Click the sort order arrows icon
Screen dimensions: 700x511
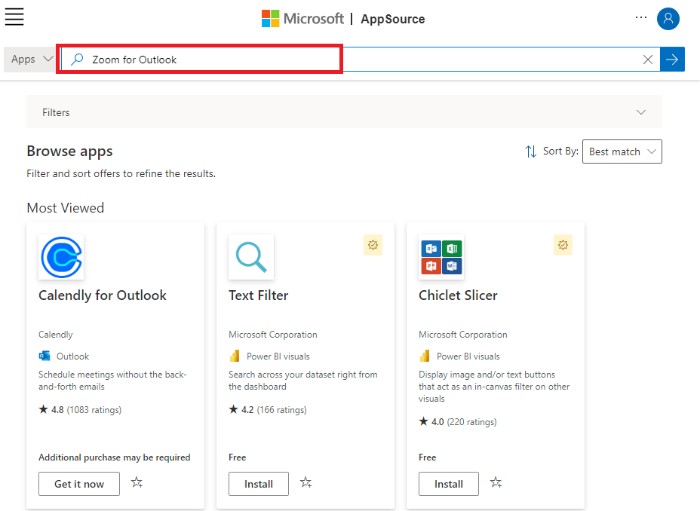click(530, 152)
